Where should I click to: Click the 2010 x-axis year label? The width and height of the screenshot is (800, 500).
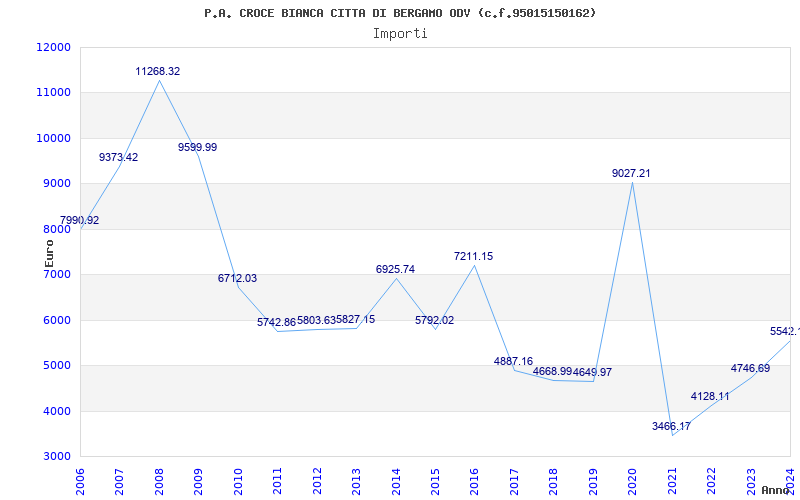tap(237, 481)
